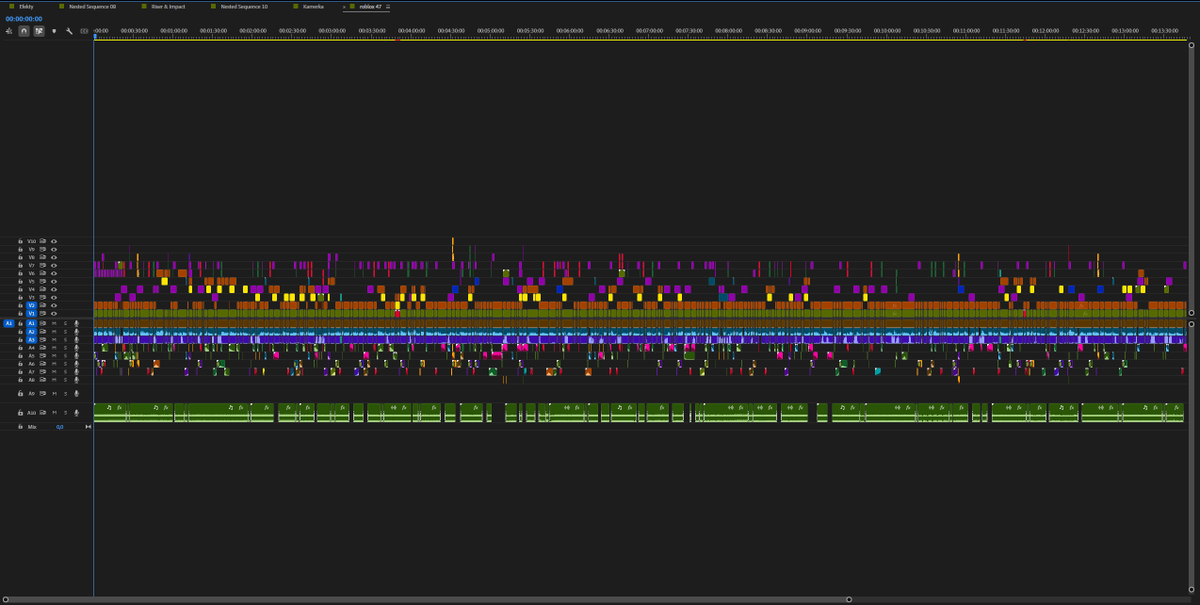1200x605 pixels.
Task: Open the roblox 47 panel menu icon
Action: pos(388,6)
